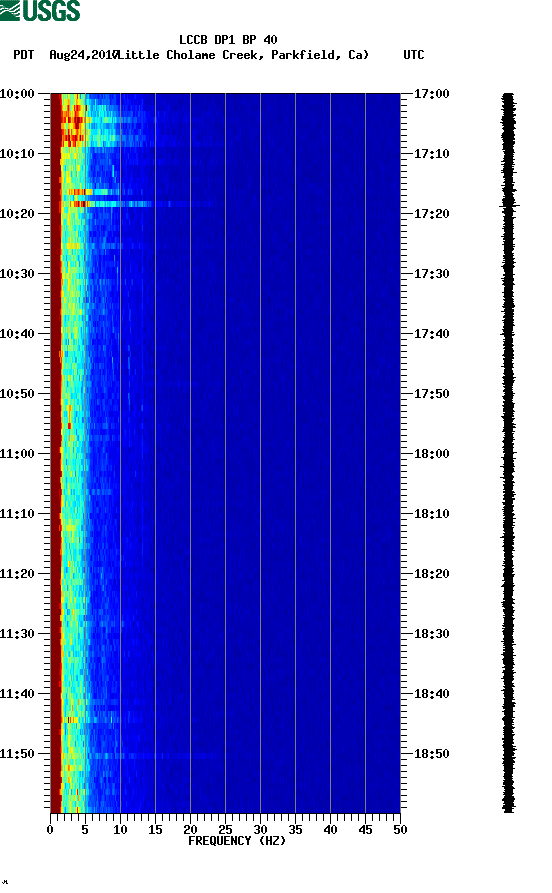Click the '50' frequency axis tick label
Screen dimensions: 552x893
pos(400,830)
